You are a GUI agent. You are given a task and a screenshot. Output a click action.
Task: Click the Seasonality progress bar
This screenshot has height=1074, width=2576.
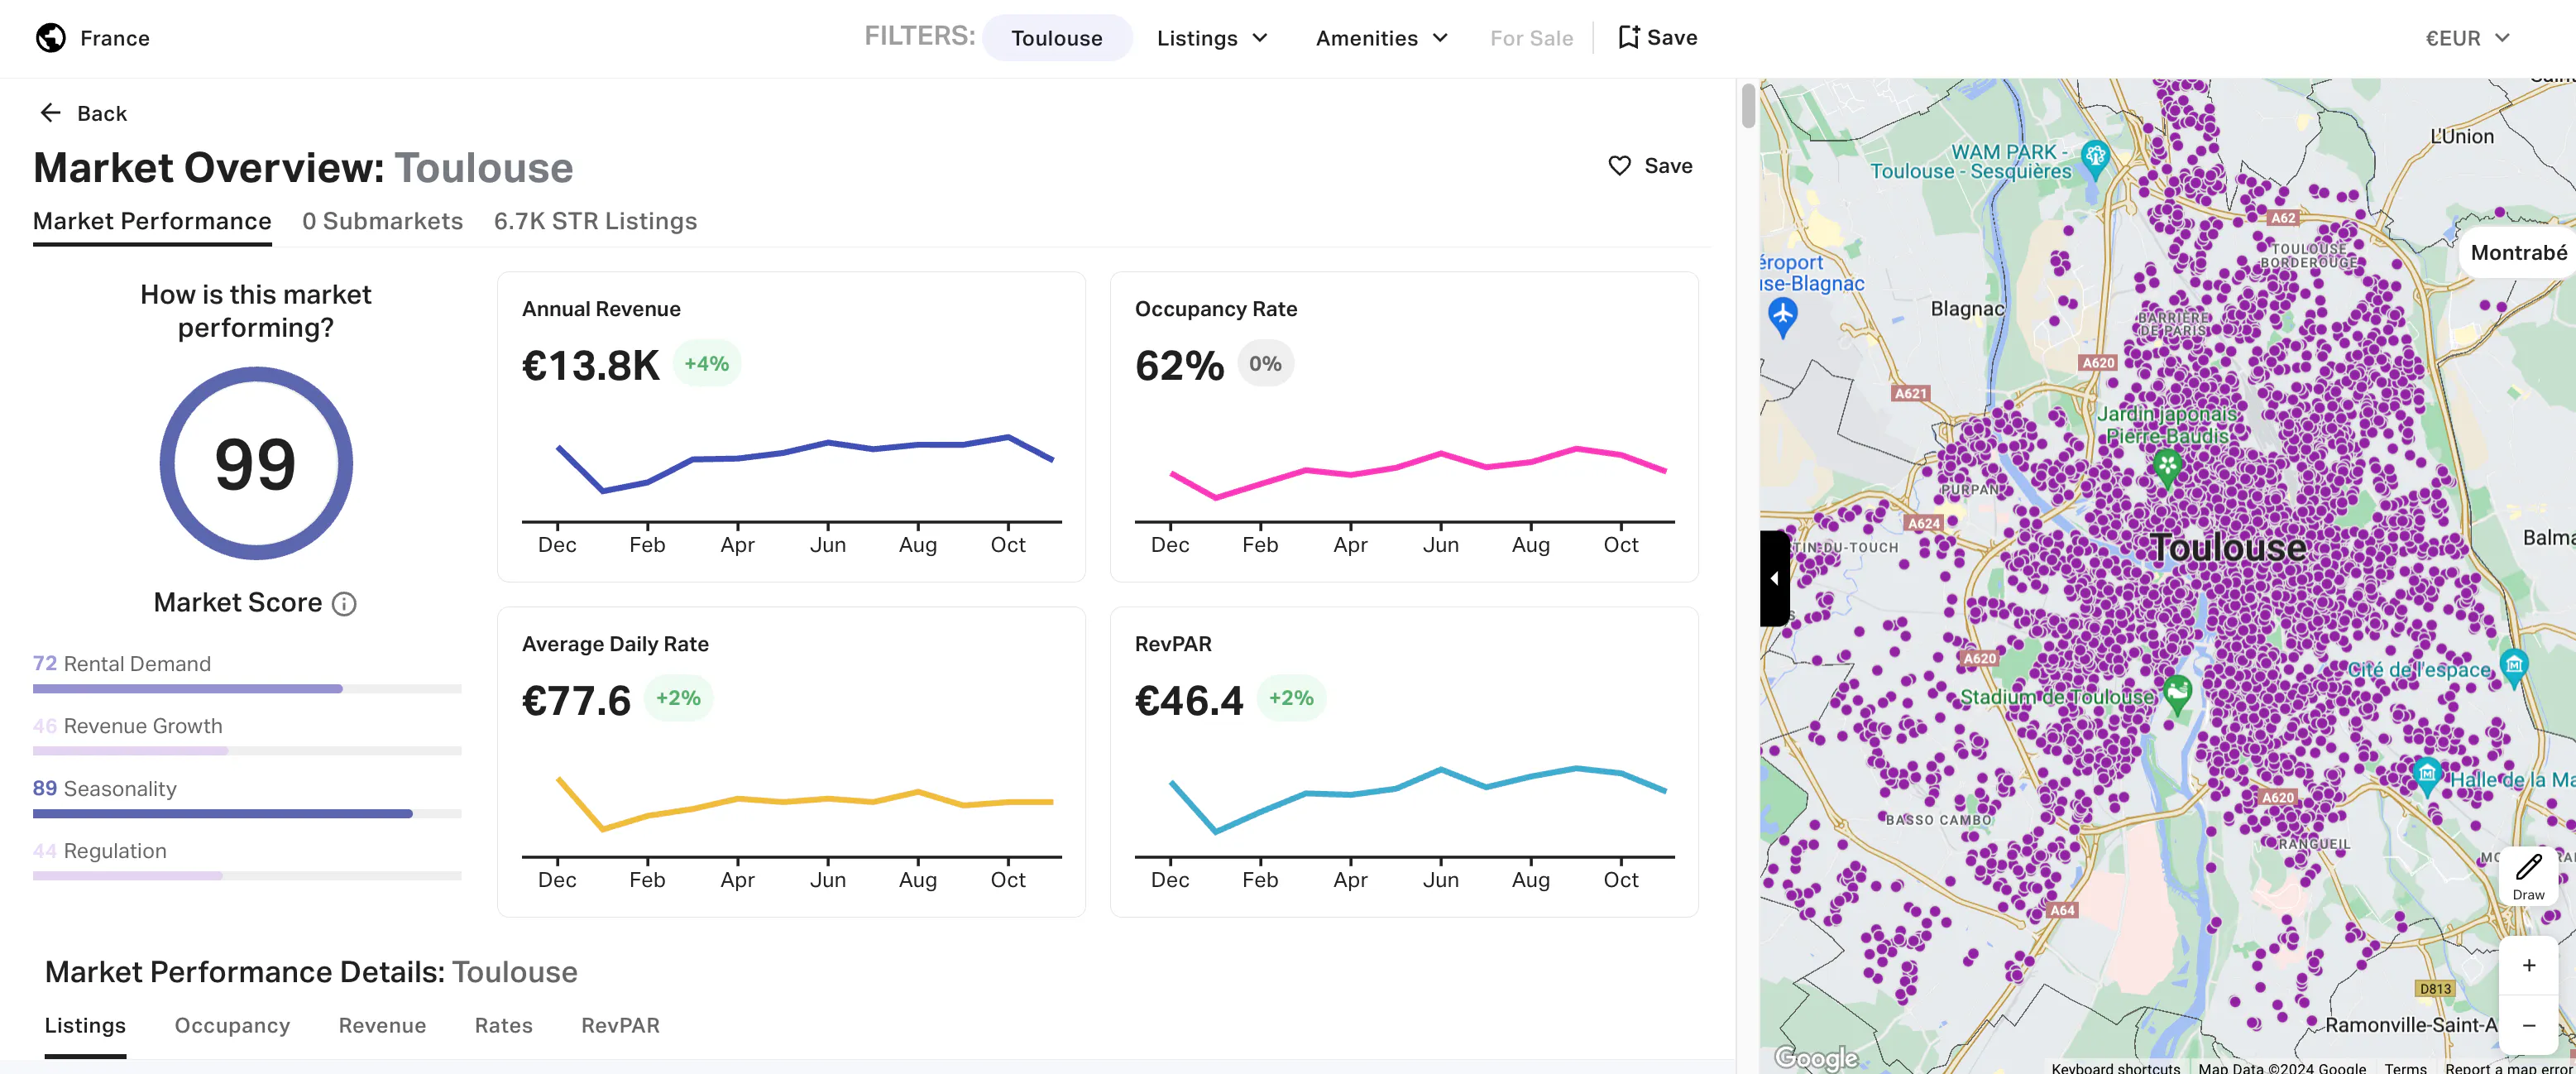coord(247,814)
